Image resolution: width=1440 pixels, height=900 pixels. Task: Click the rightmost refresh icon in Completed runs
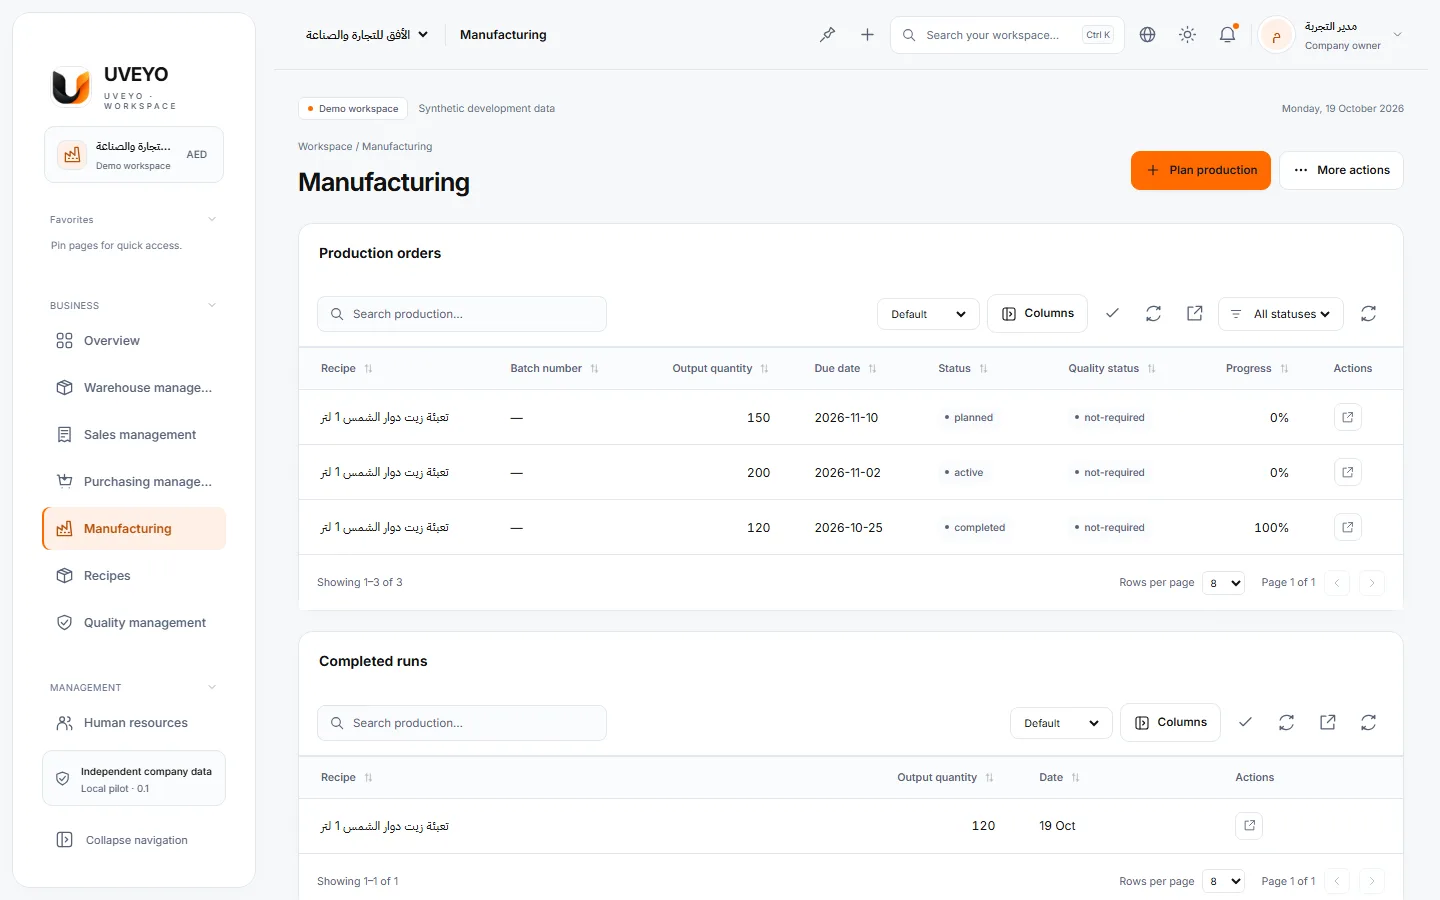click(1368, 722)
